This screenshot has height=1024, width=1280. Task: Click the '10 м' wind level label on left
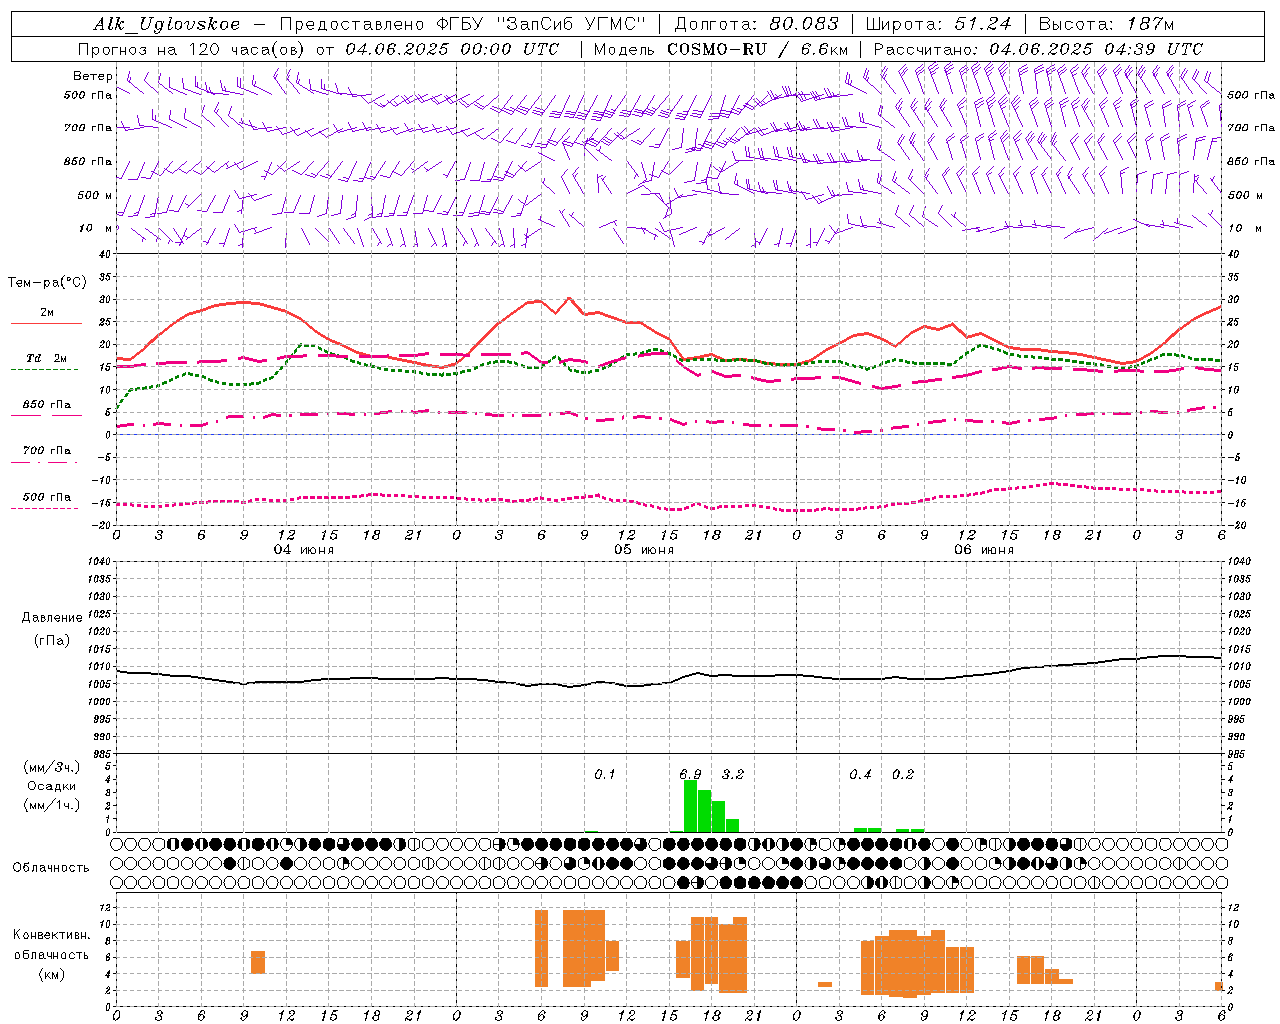96,228
